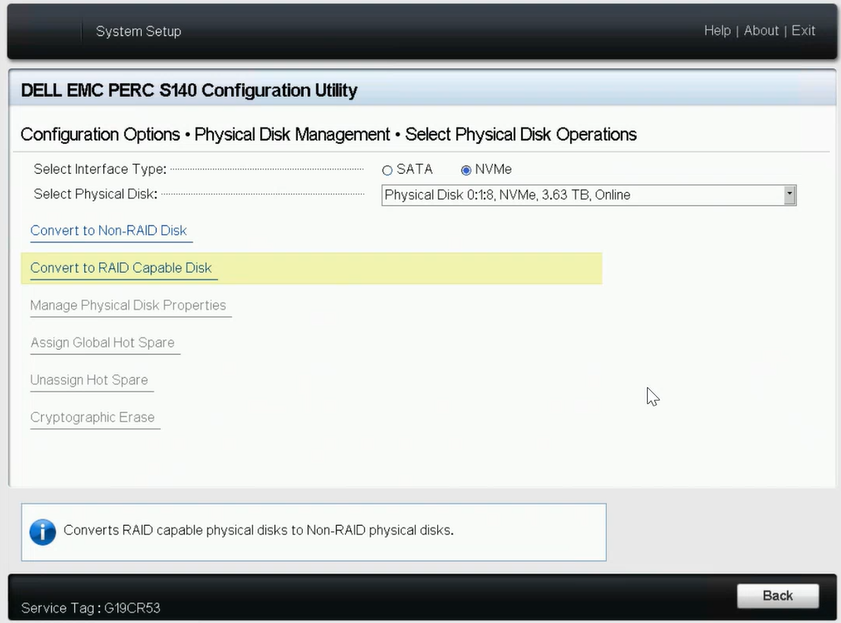Click Exit in the top bar
This screenshot has width=841, height=623.
tap(803, 31)
